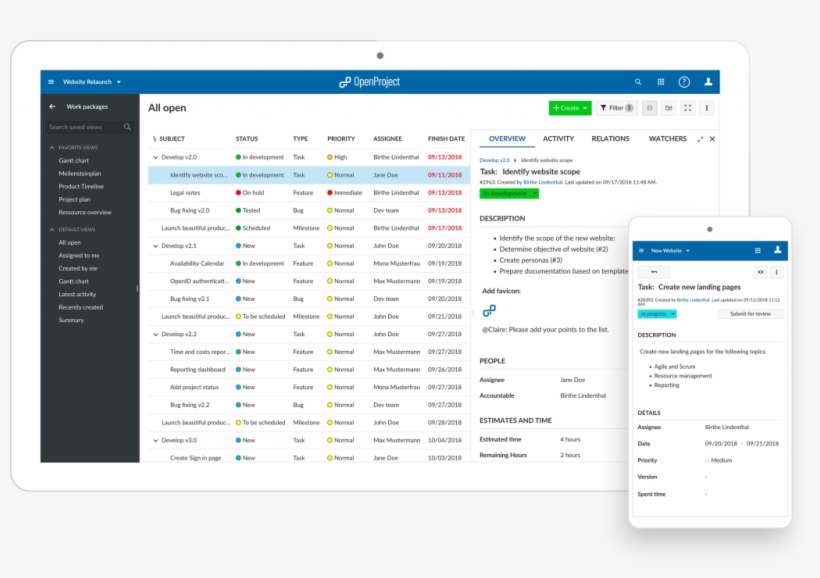The image size is (820, 578).
Task: Open the Watchers tab
Action: [x=667, y=138]
